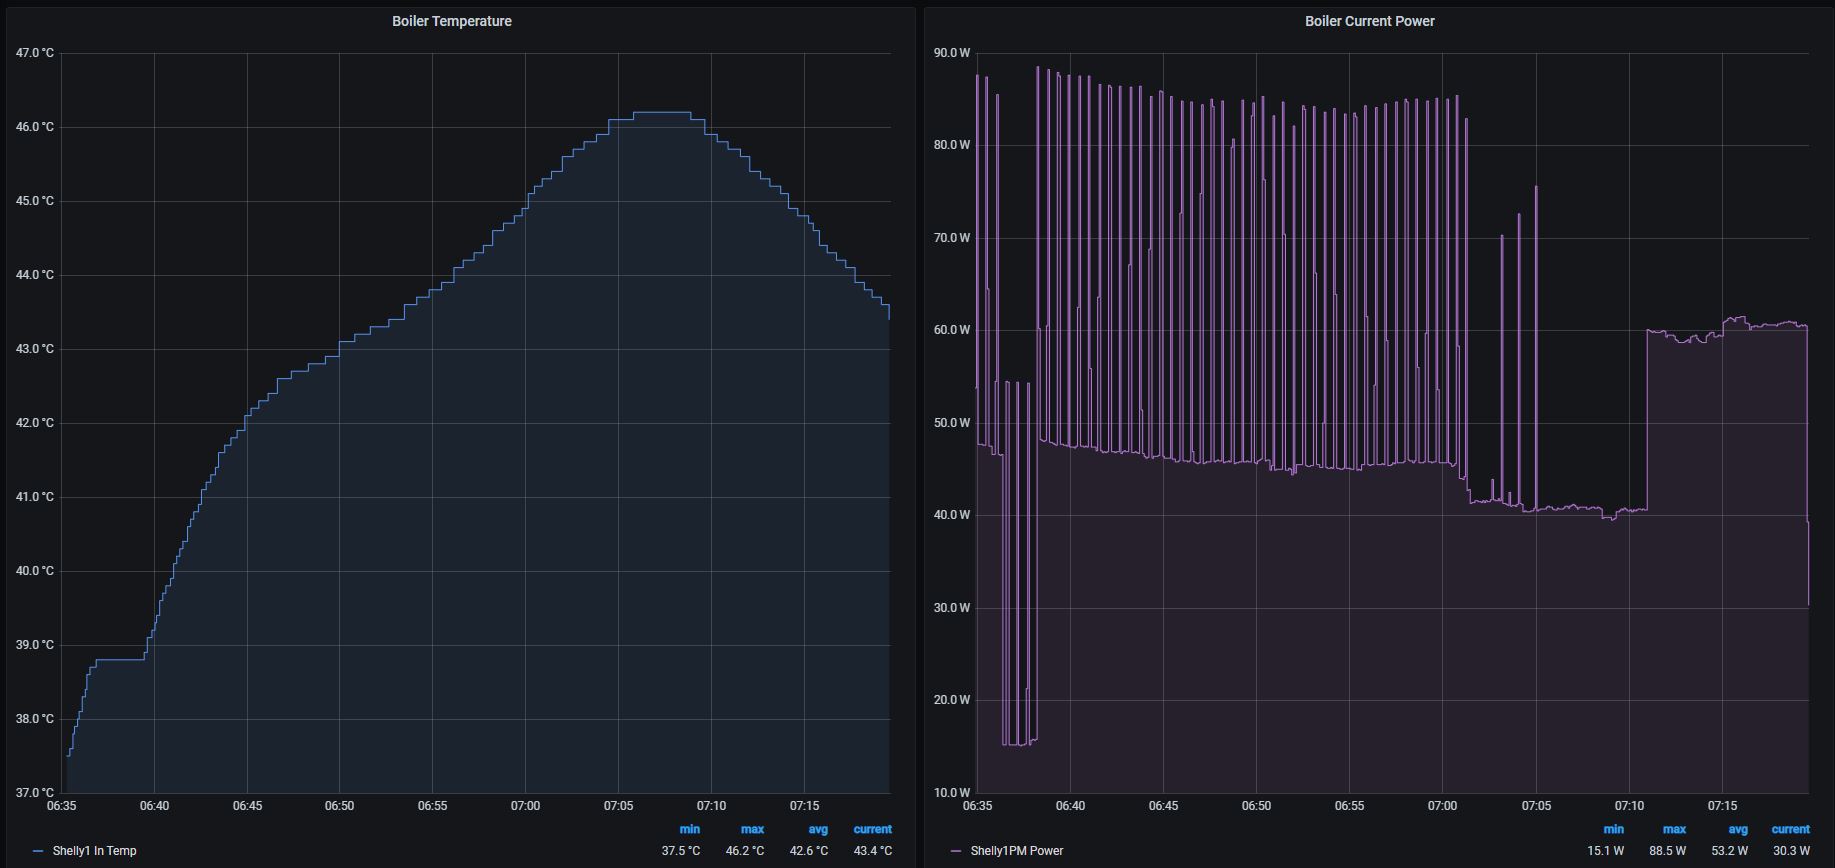The height and width of the screenshot is (868, 1835).
Task: Sort temperature legend by avg column
Action: click(817, 829)
